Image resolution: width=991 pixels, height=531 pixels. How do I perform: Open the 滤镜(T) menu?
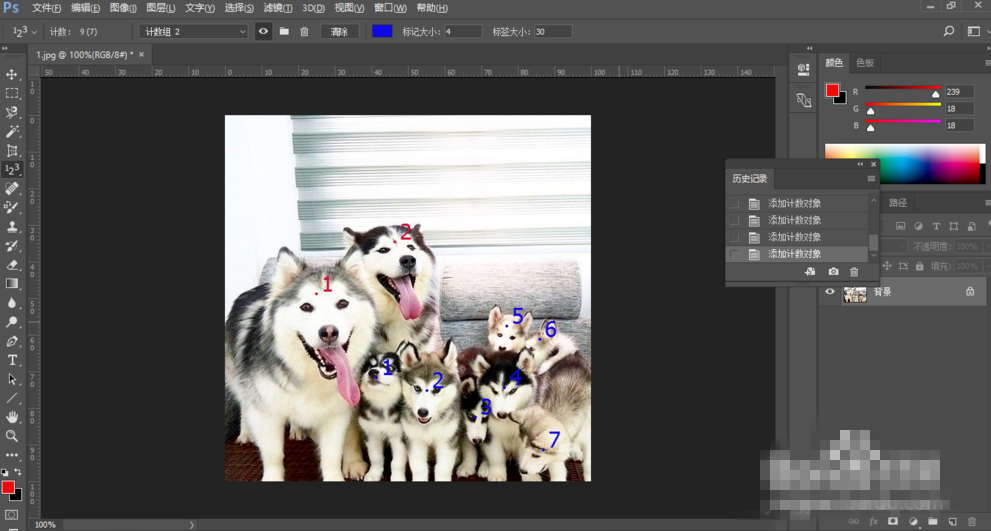tap(276, 8)
